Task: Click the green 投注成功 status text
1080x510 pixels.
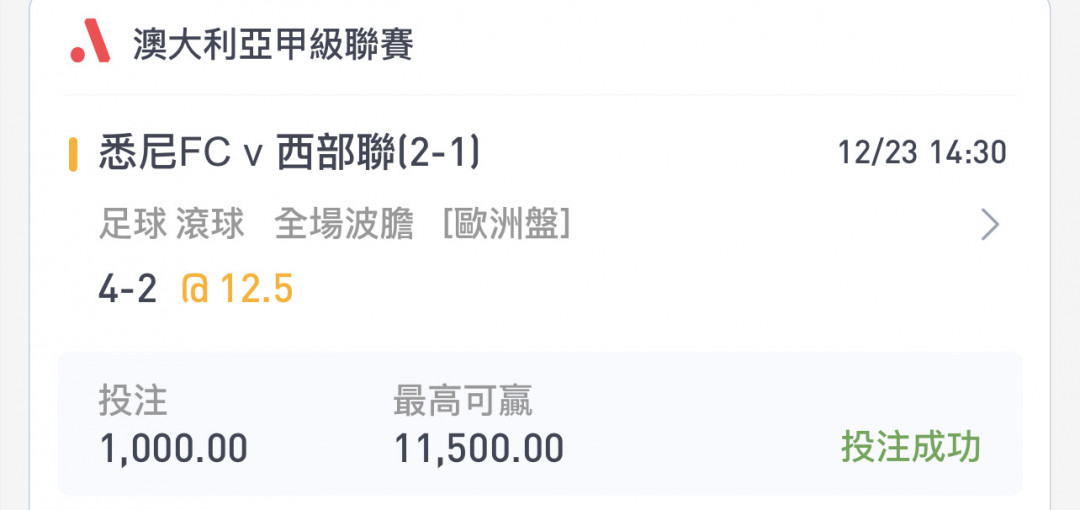Action: (911, 448)
